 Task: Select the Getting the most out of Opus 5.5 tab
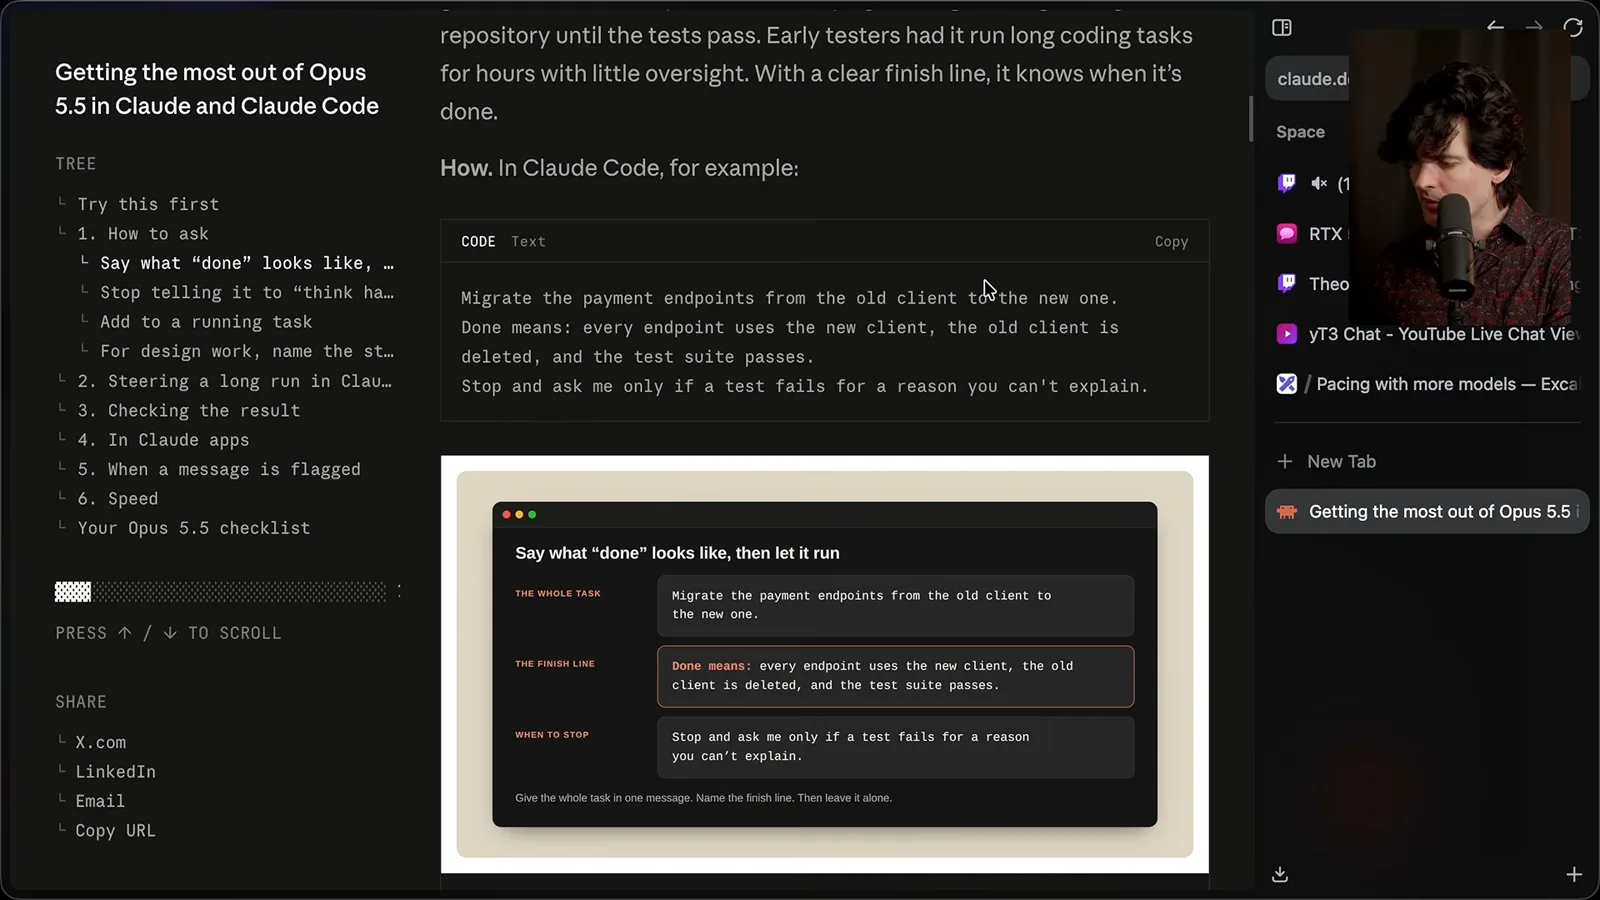[1427, 512]
